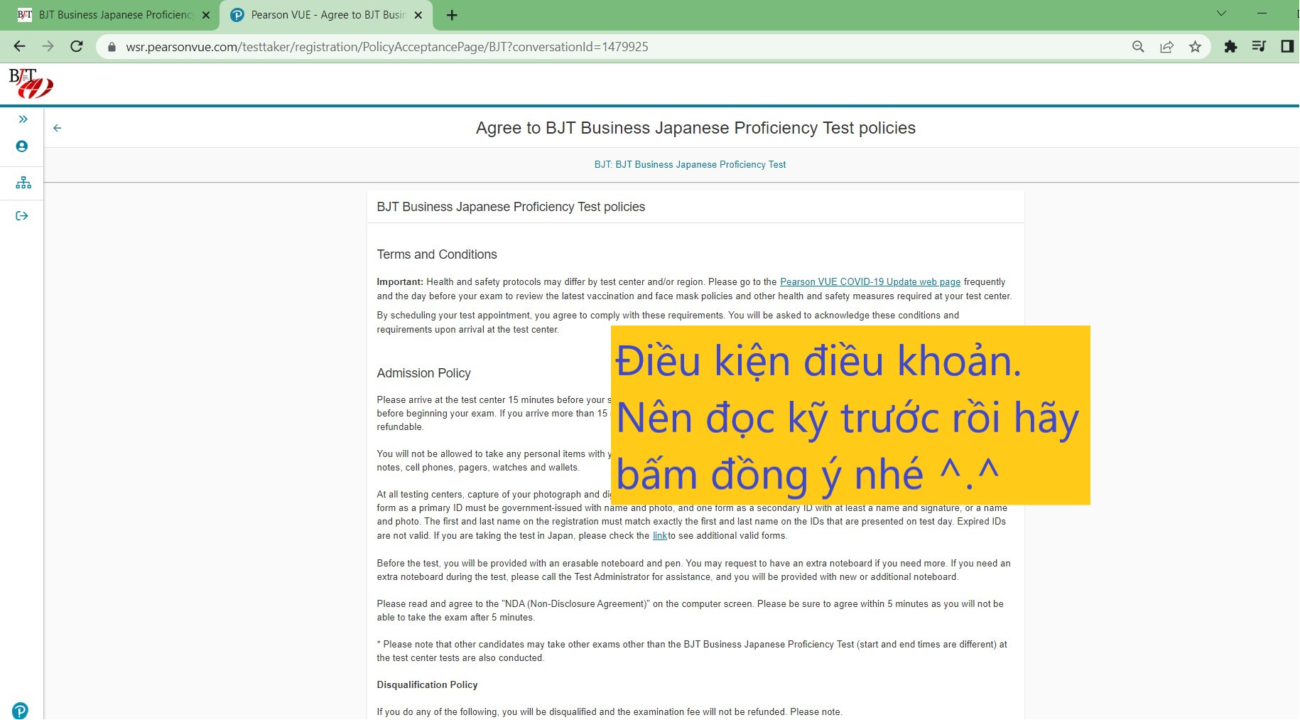Minimize the browser window
The width and height of the screenshot is (1300, 720).
1262,14
